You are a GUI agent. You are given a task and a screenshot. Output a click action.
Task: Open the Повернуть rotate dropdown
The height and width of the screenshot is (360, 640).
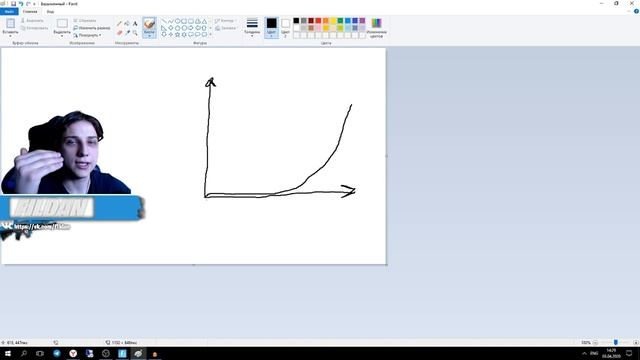pos(87,35)
